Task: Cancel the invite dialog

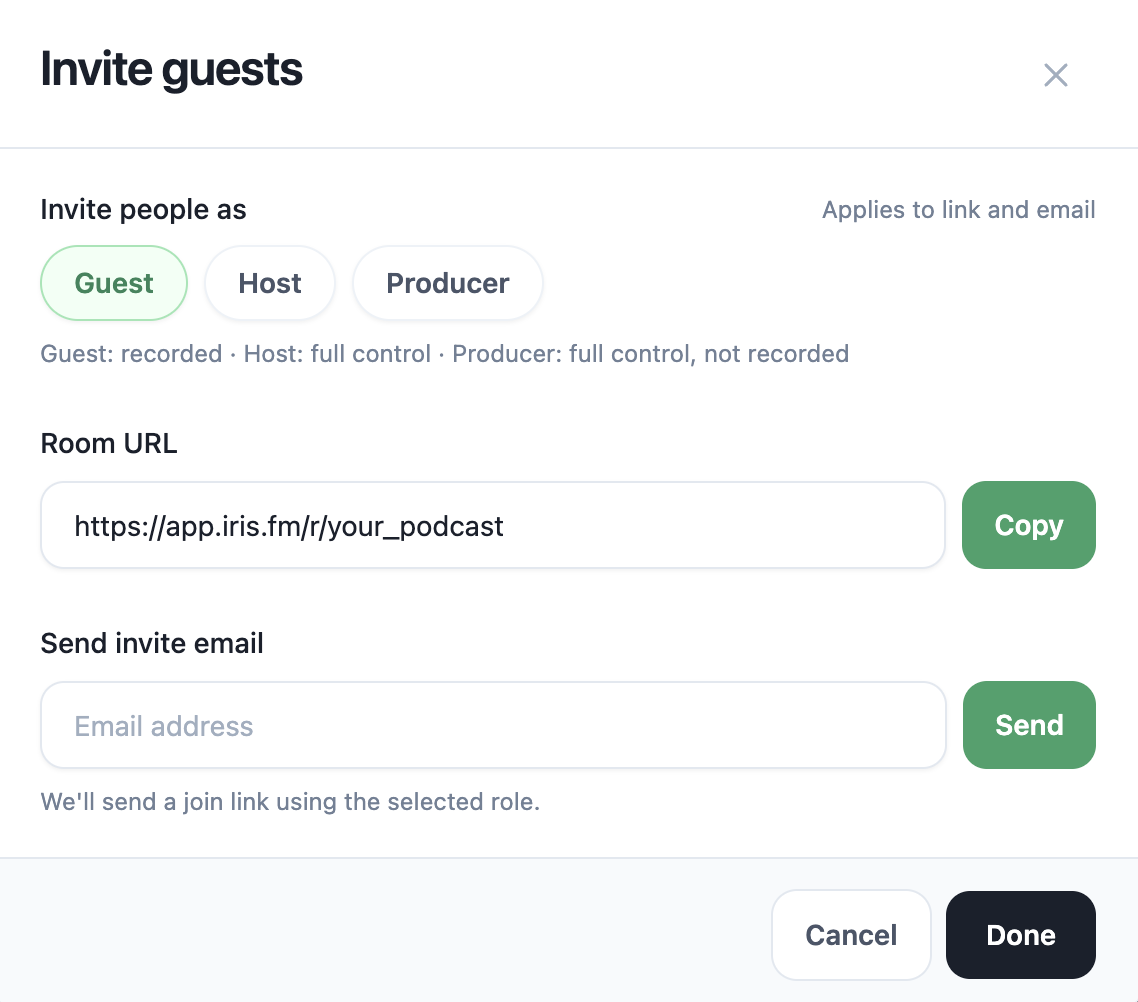Action: (x=851, y=935)
